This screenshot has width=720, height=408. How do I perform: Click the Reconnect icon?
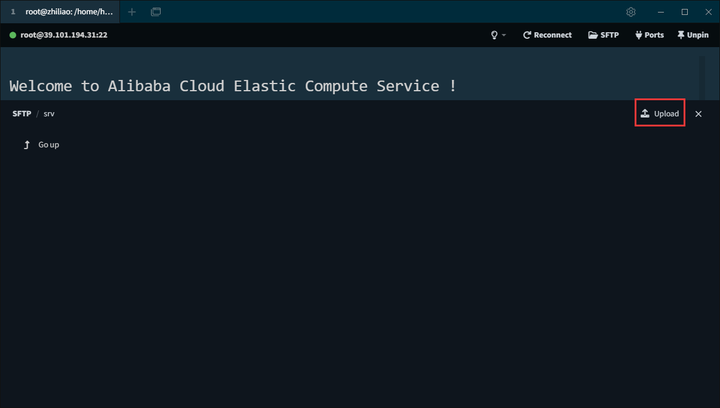[x=527, y=35]
